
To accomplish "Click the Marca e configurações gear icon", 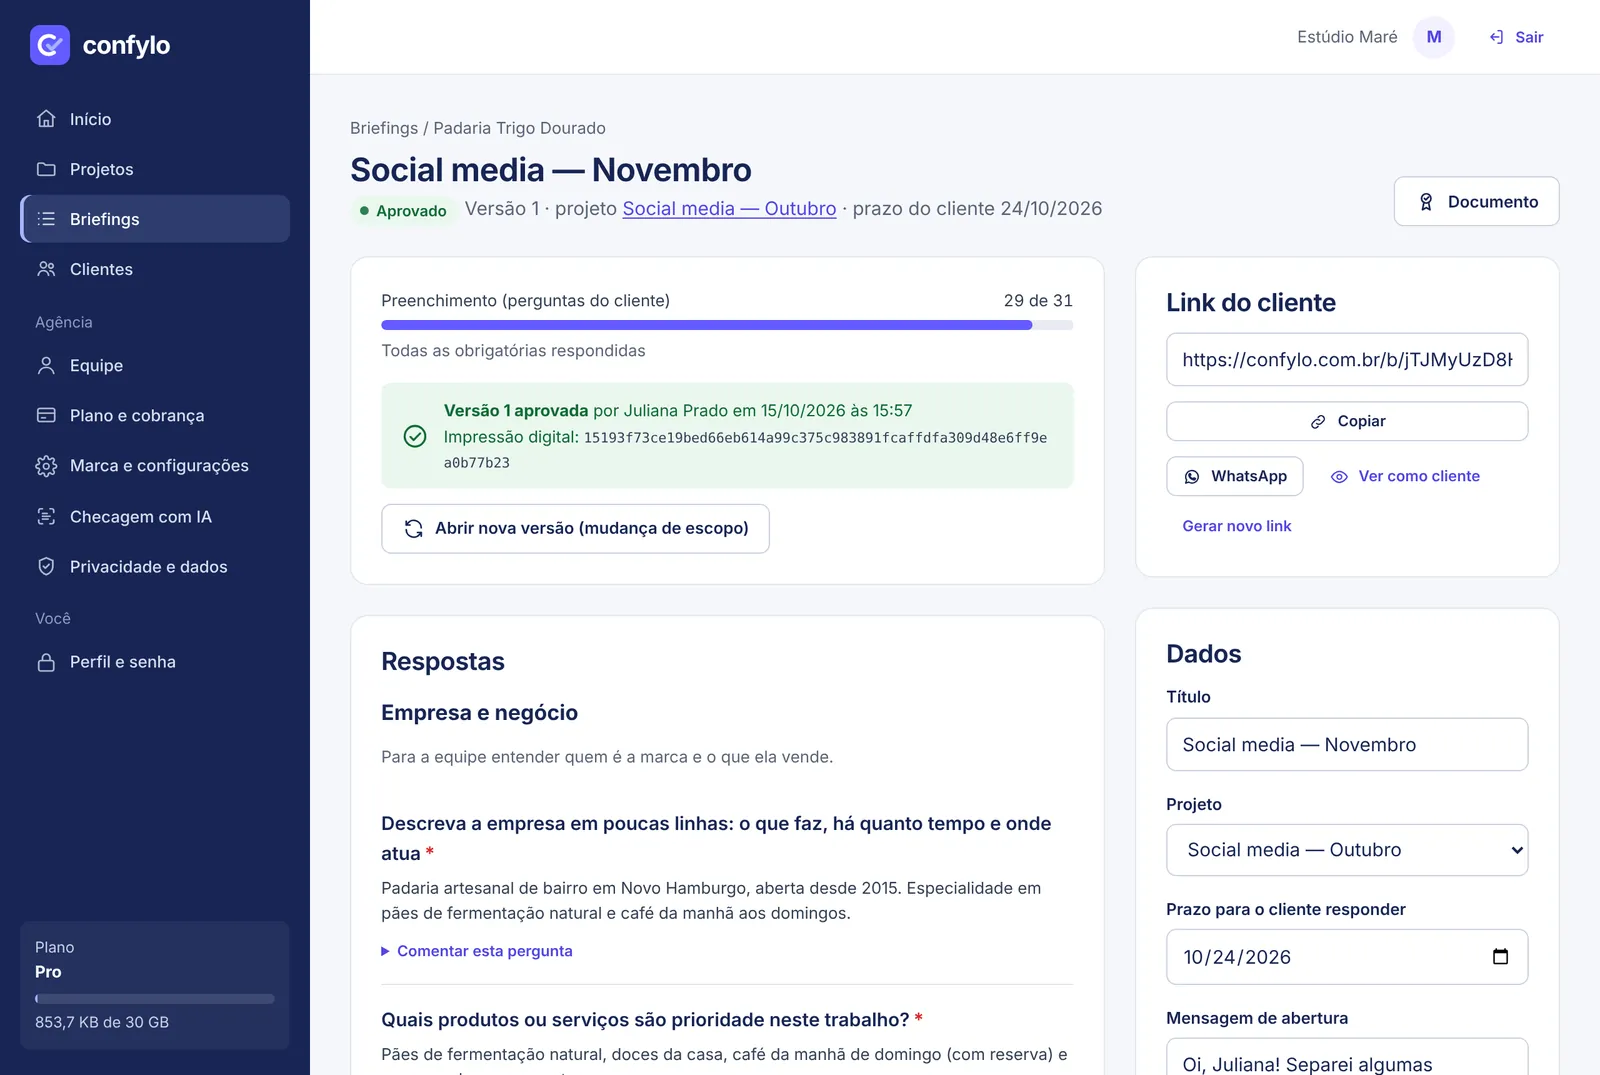I will (x=46, y=466).
